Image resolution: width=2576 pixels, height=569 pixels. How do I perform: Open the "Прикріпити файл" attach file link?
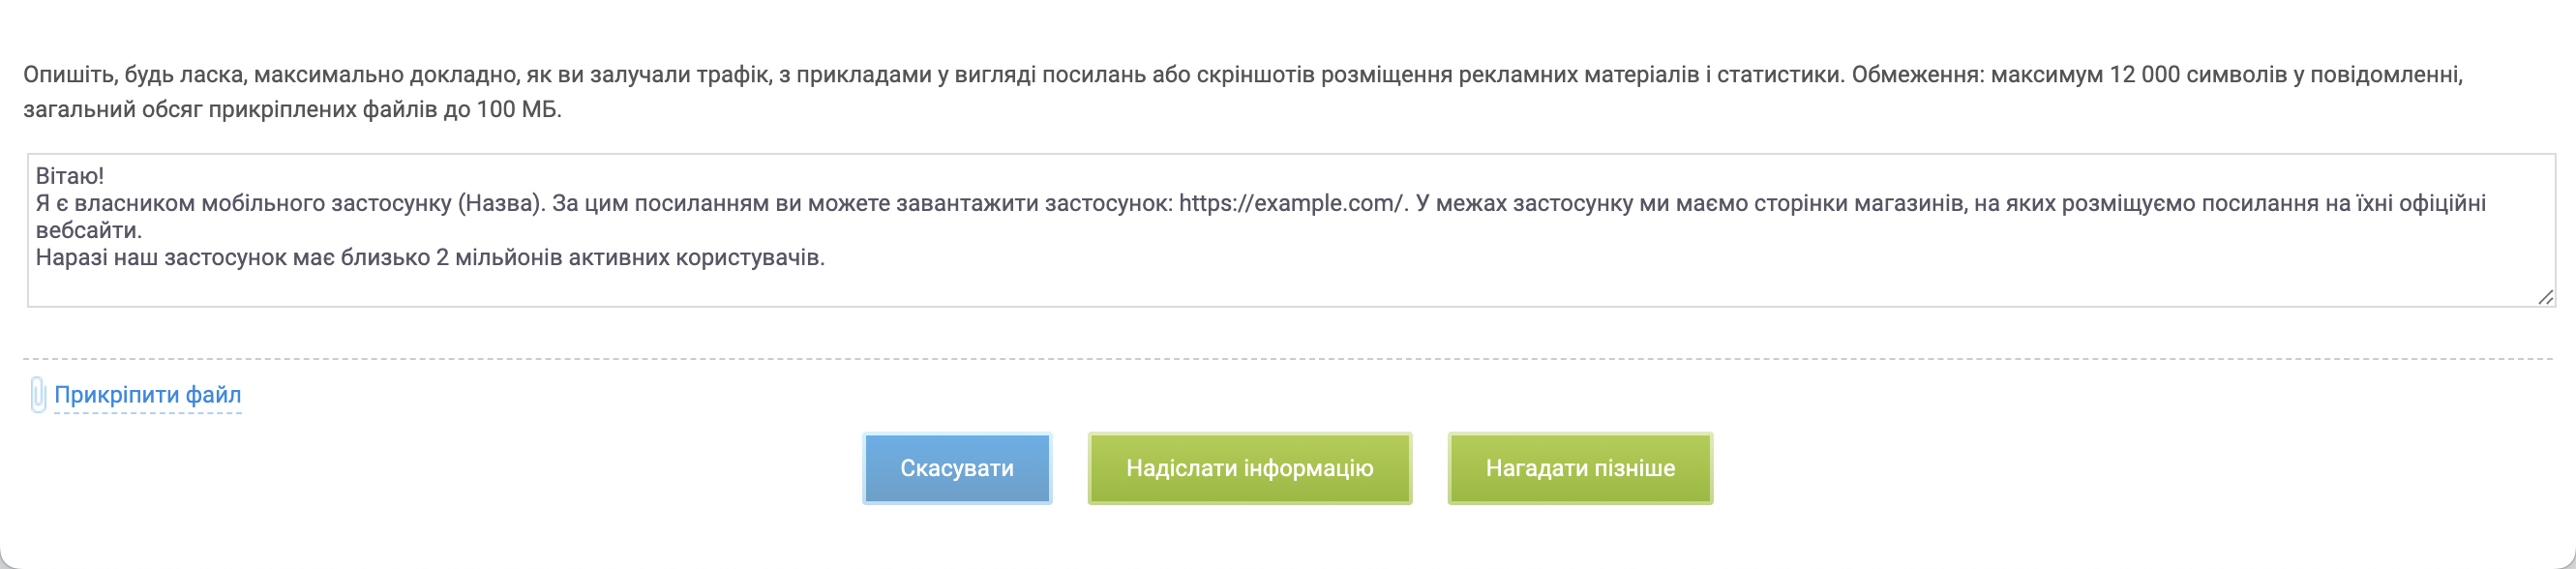point(148,395)
